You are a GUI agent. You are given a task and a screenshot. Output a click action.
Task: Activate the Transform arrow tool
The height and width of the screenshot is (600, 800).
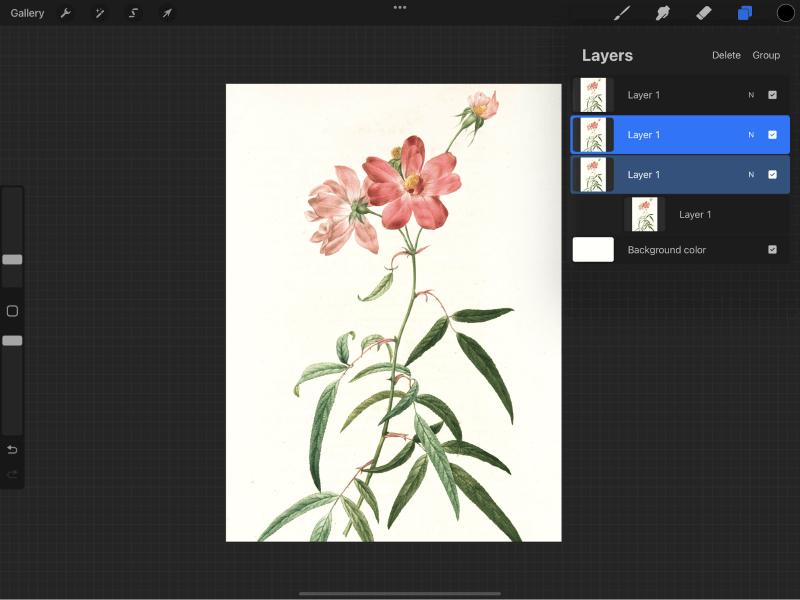[167, 13]
